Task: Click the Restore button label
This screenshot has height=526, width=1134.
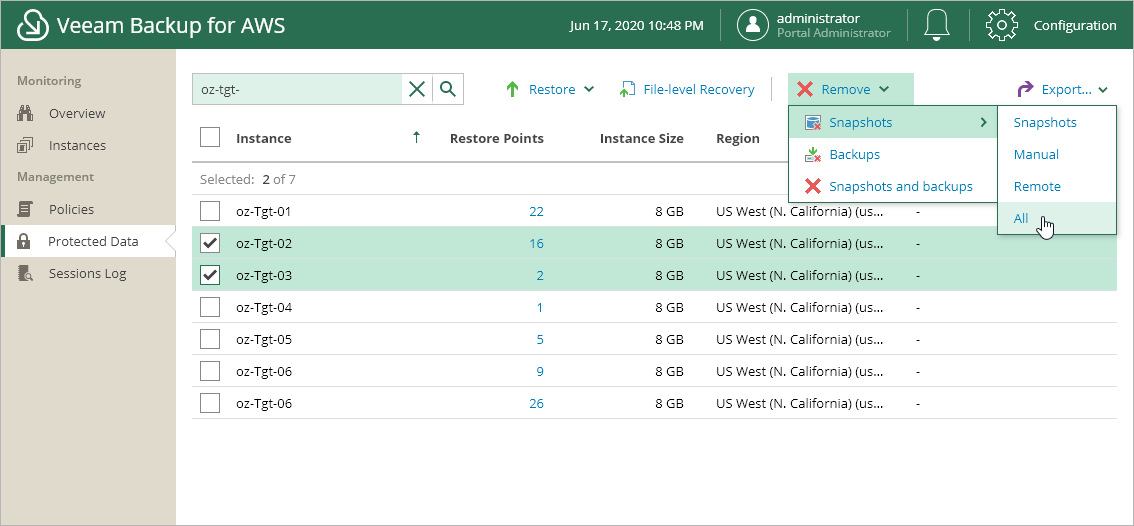Action: coord(552,89)
